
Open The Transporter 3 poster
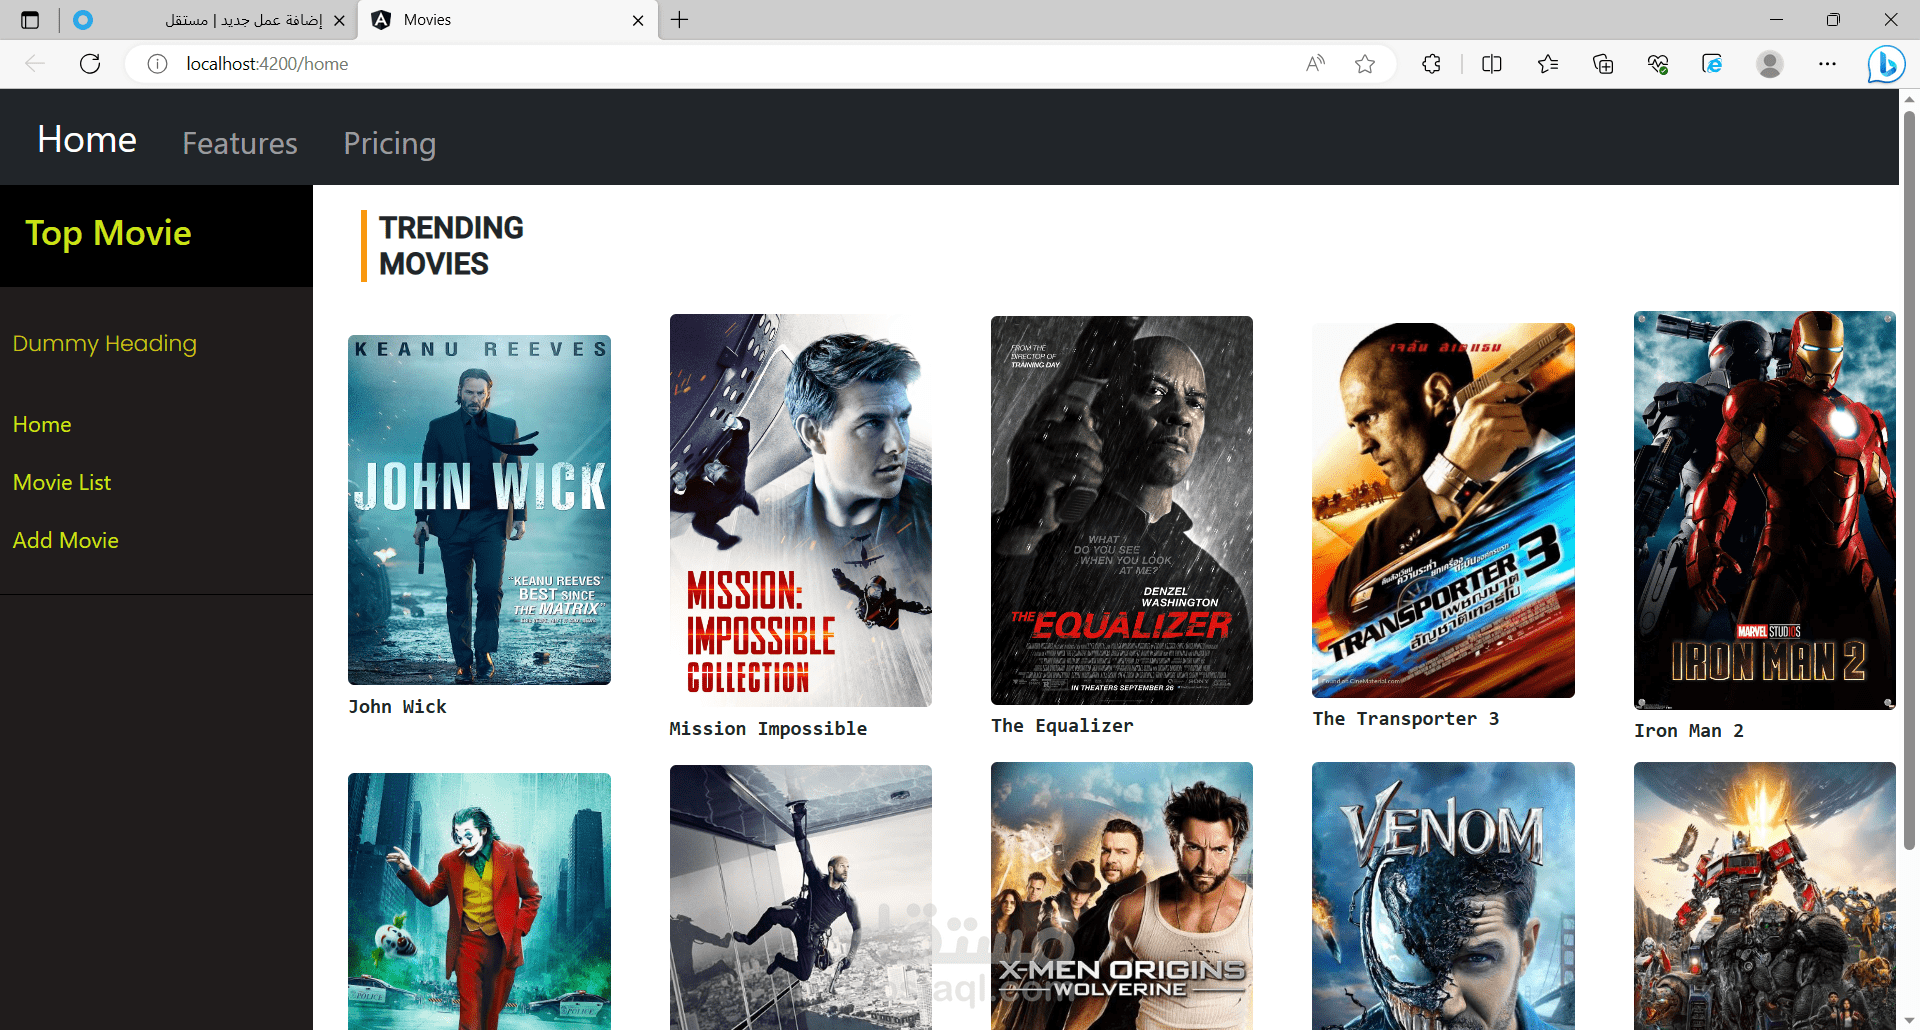[x=1443, y=510]
